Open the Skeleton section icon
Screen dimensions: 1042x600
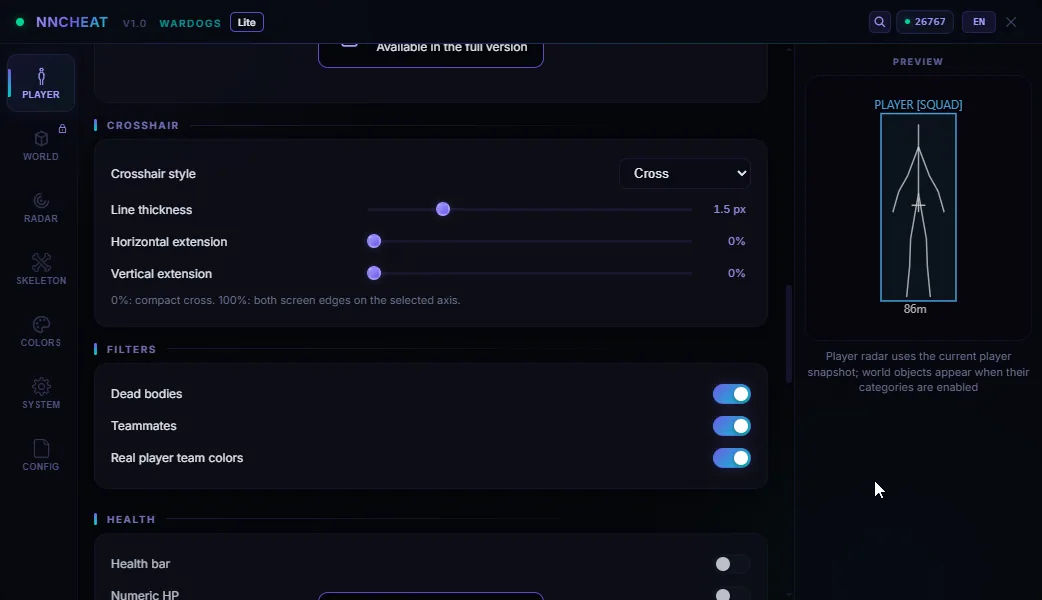(x=41, y=262)
